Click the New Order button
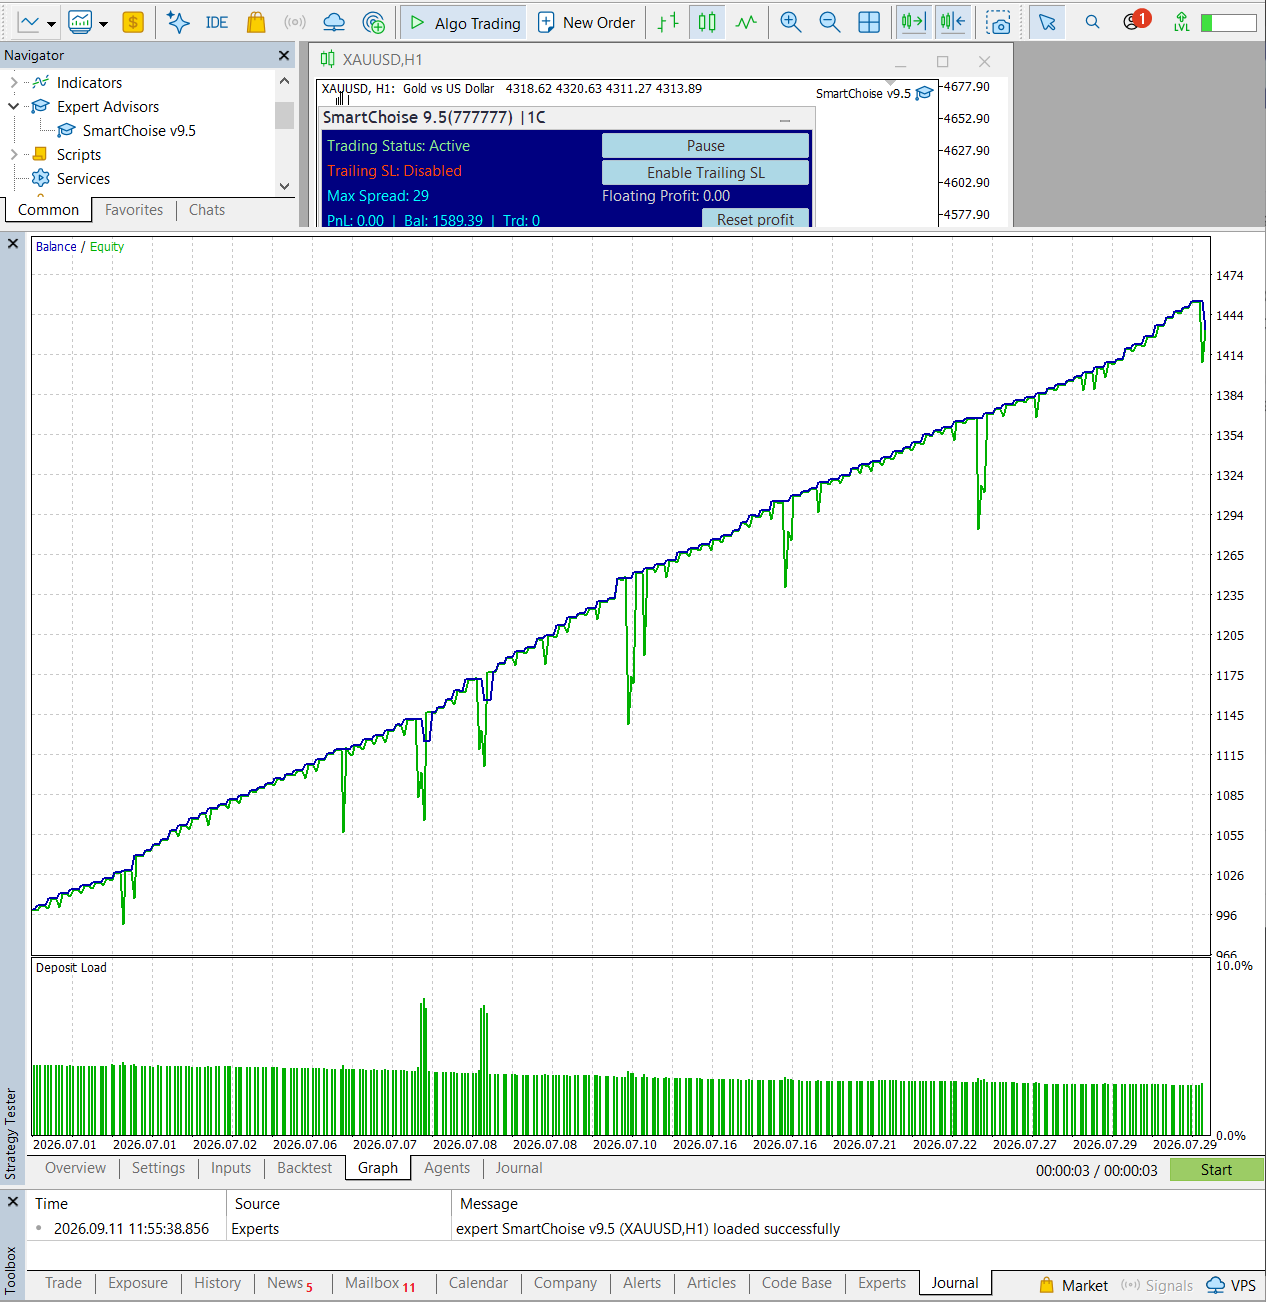 tap(587, 22)
